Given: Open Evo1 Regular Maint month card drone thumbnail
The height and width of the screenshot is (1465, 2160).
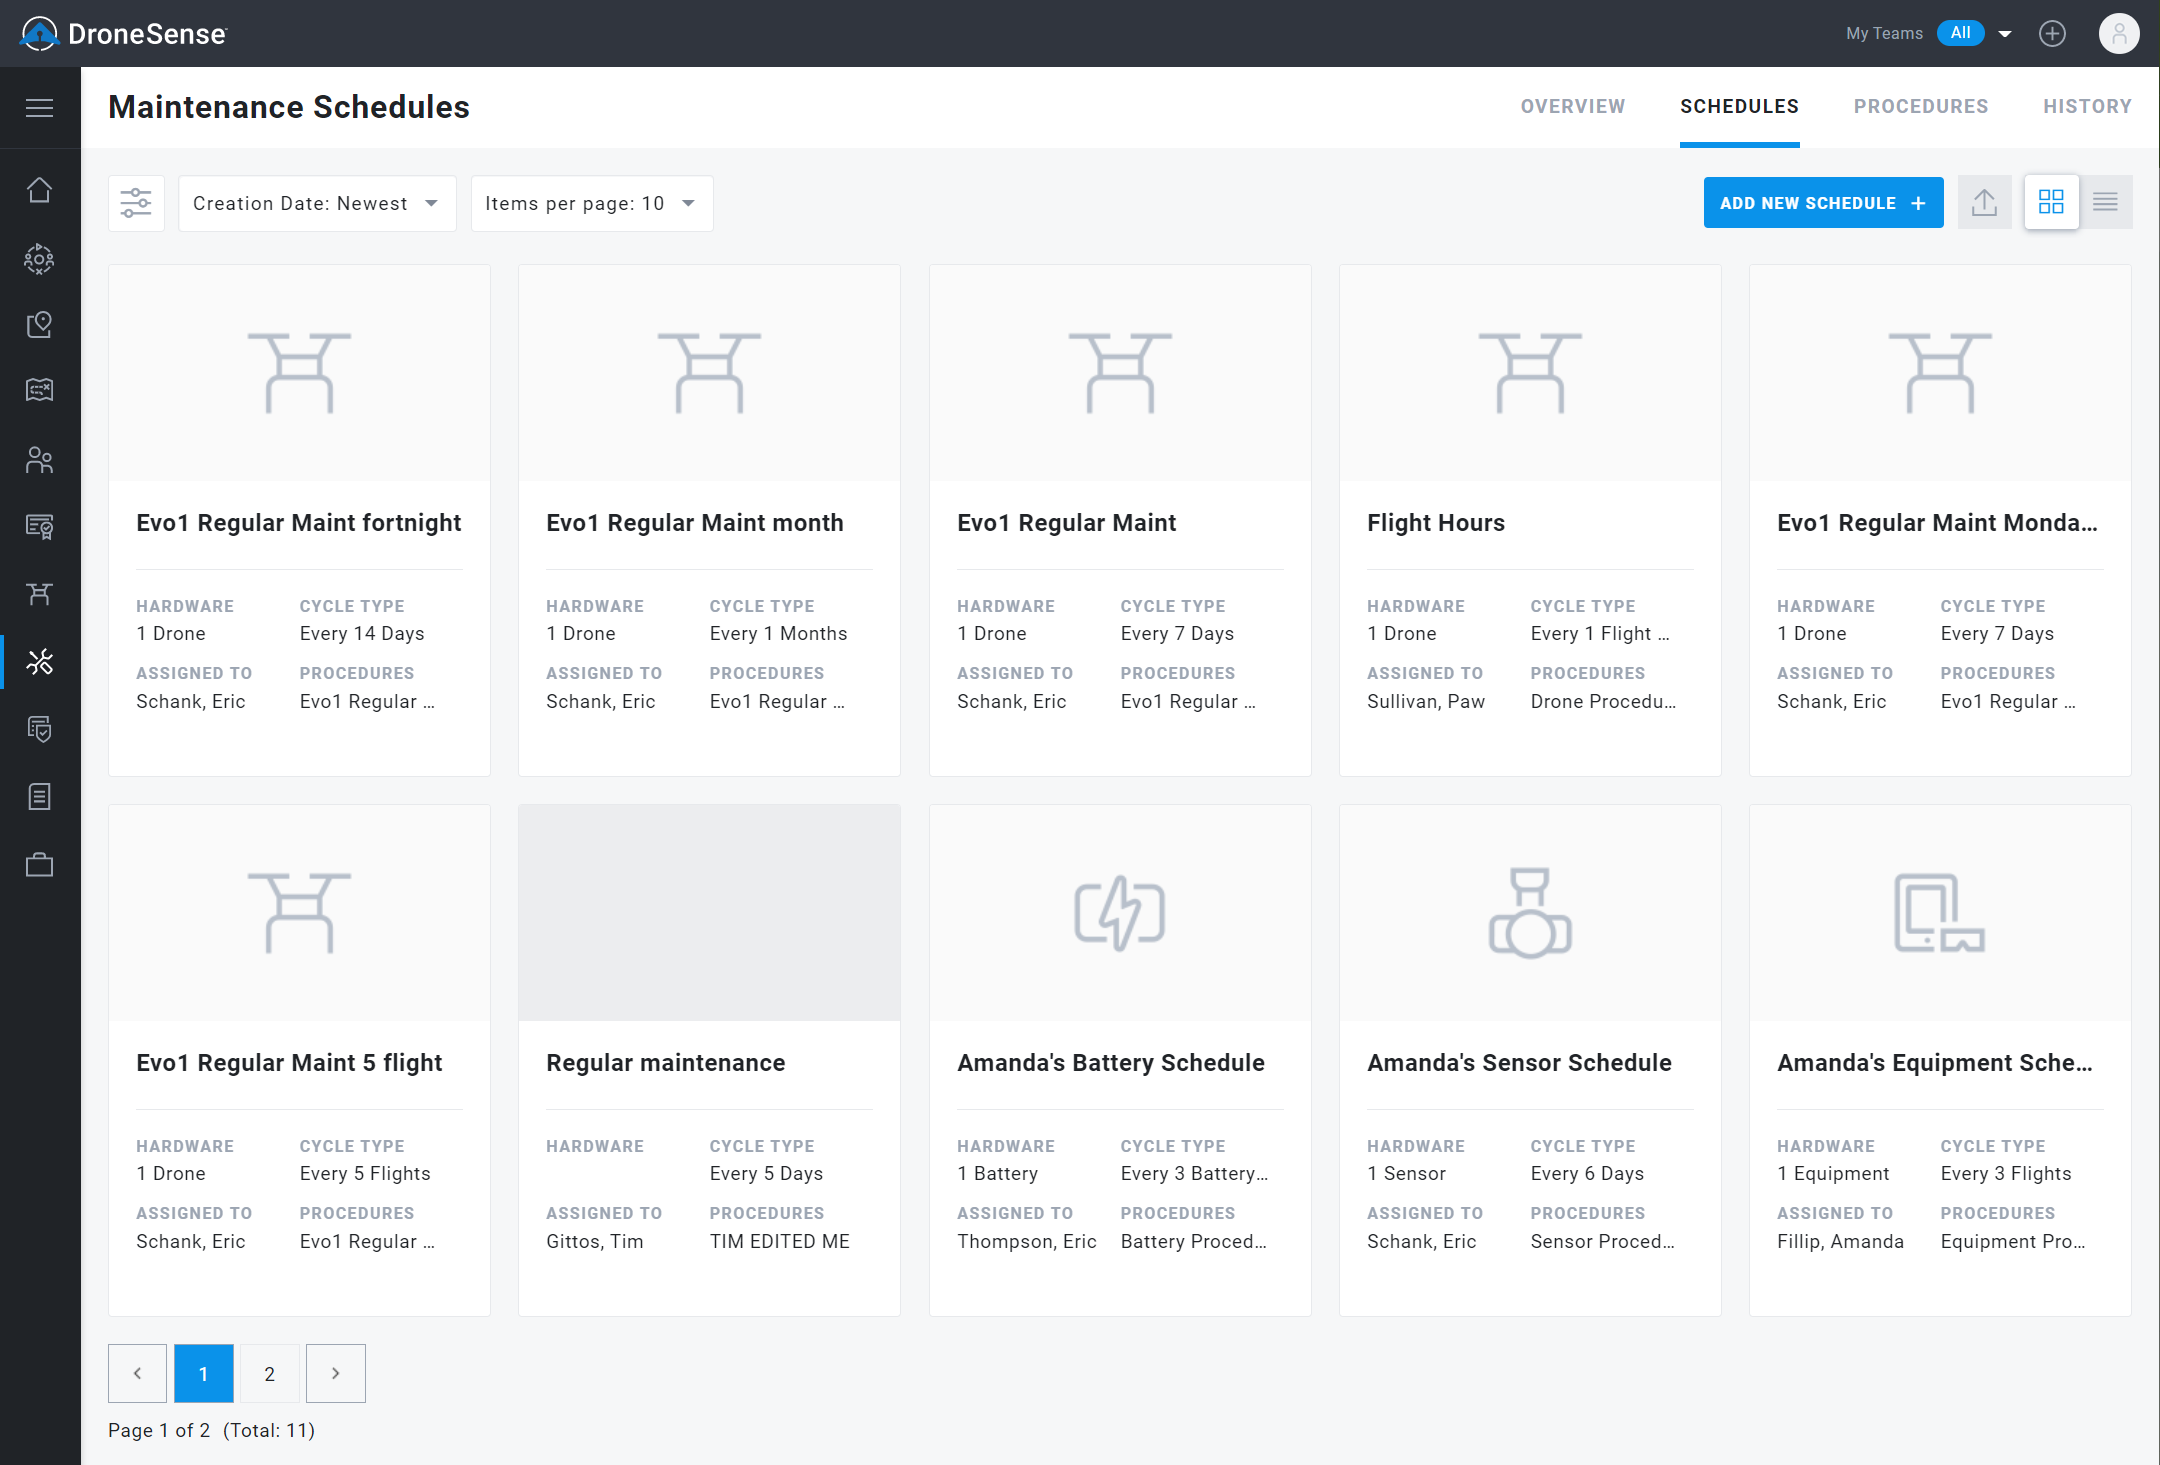Looking at the screenshot, I should pos(709,373).
